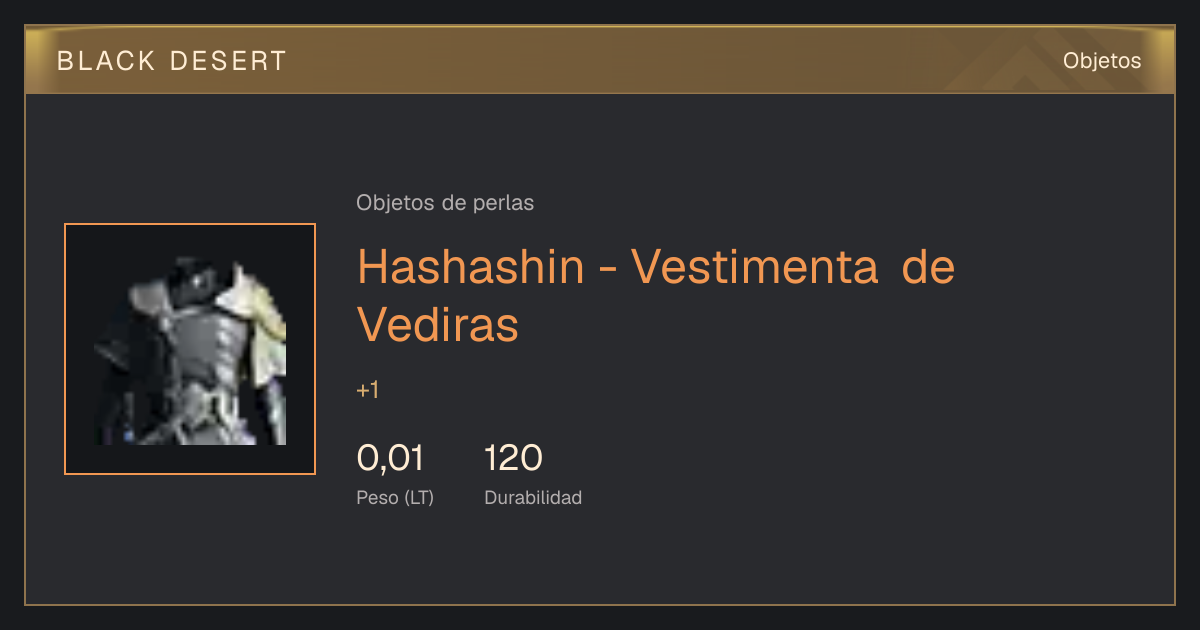Click the word Vediras in the title

point(438,324)
